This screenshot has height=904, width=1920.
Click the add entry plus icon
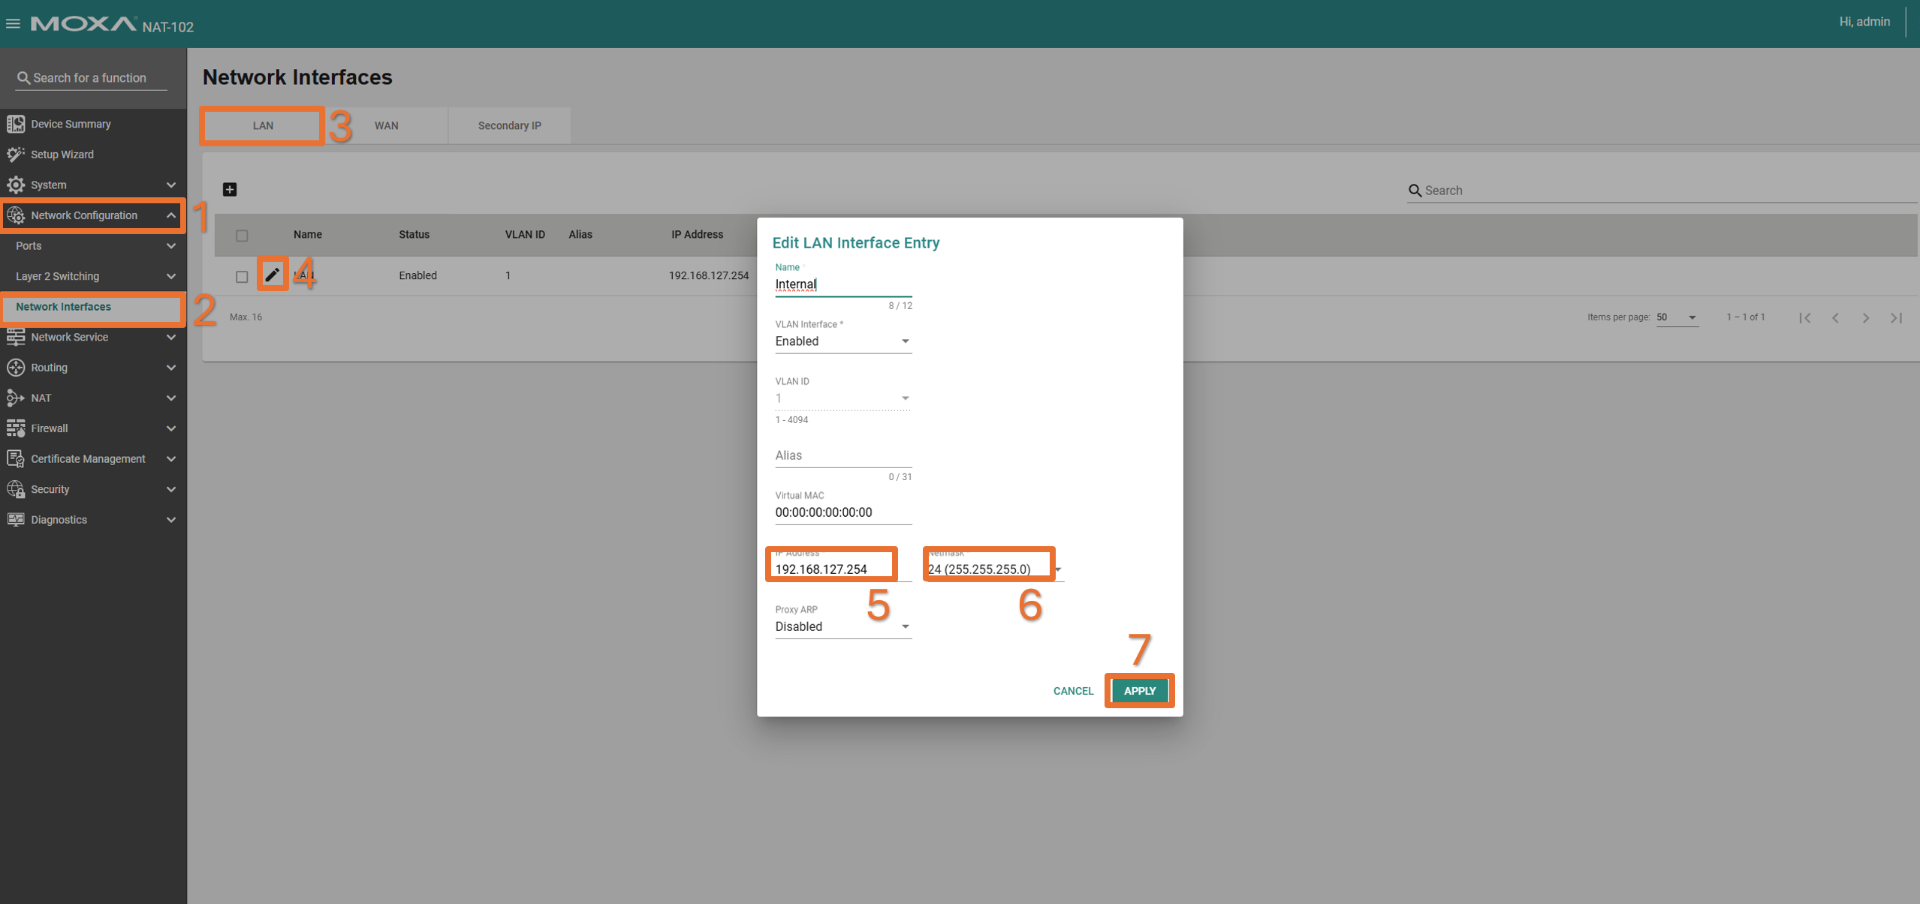(x=230, y=190)
